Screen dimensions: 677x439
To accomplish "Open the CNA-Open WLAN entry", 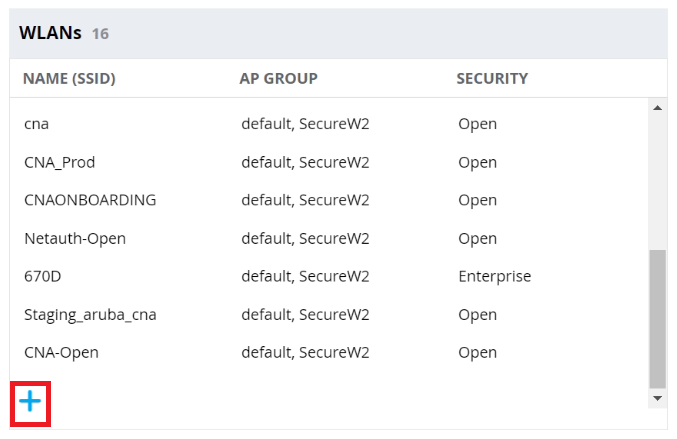I will click(61, 352).
